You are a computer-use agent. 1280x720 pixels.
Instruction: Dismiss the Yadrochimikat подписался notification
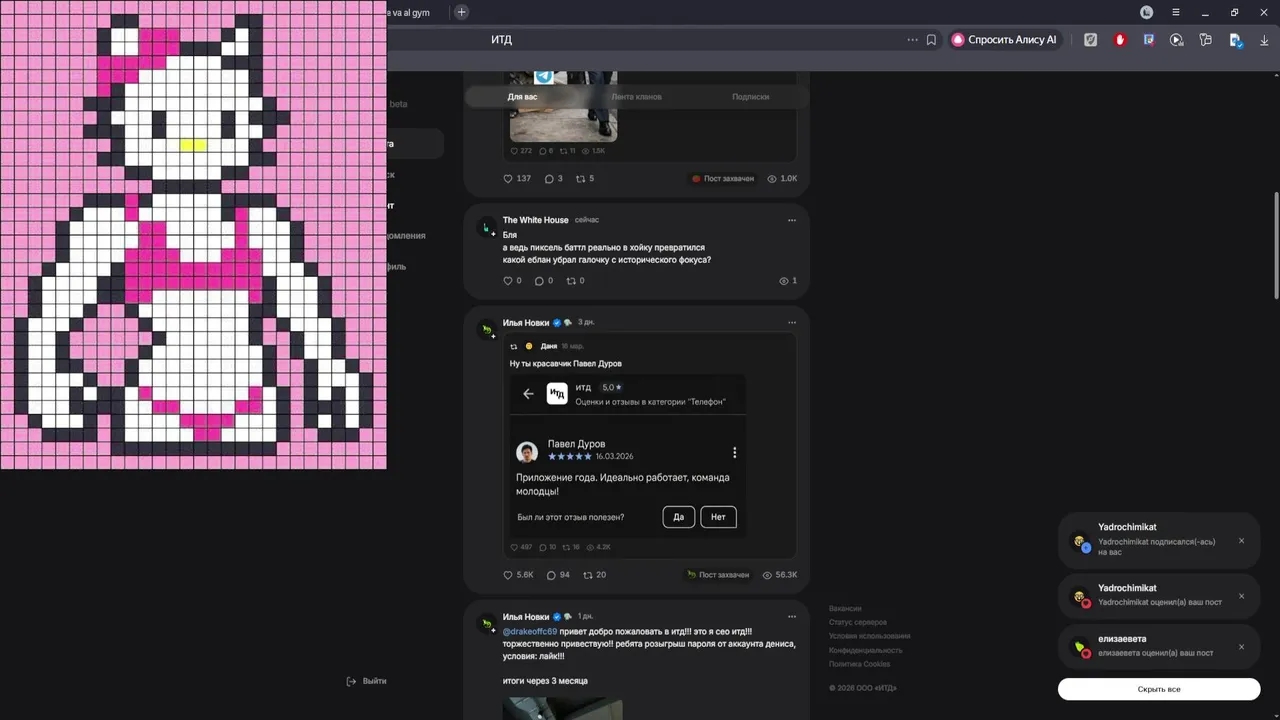[x=1242, y=541]
